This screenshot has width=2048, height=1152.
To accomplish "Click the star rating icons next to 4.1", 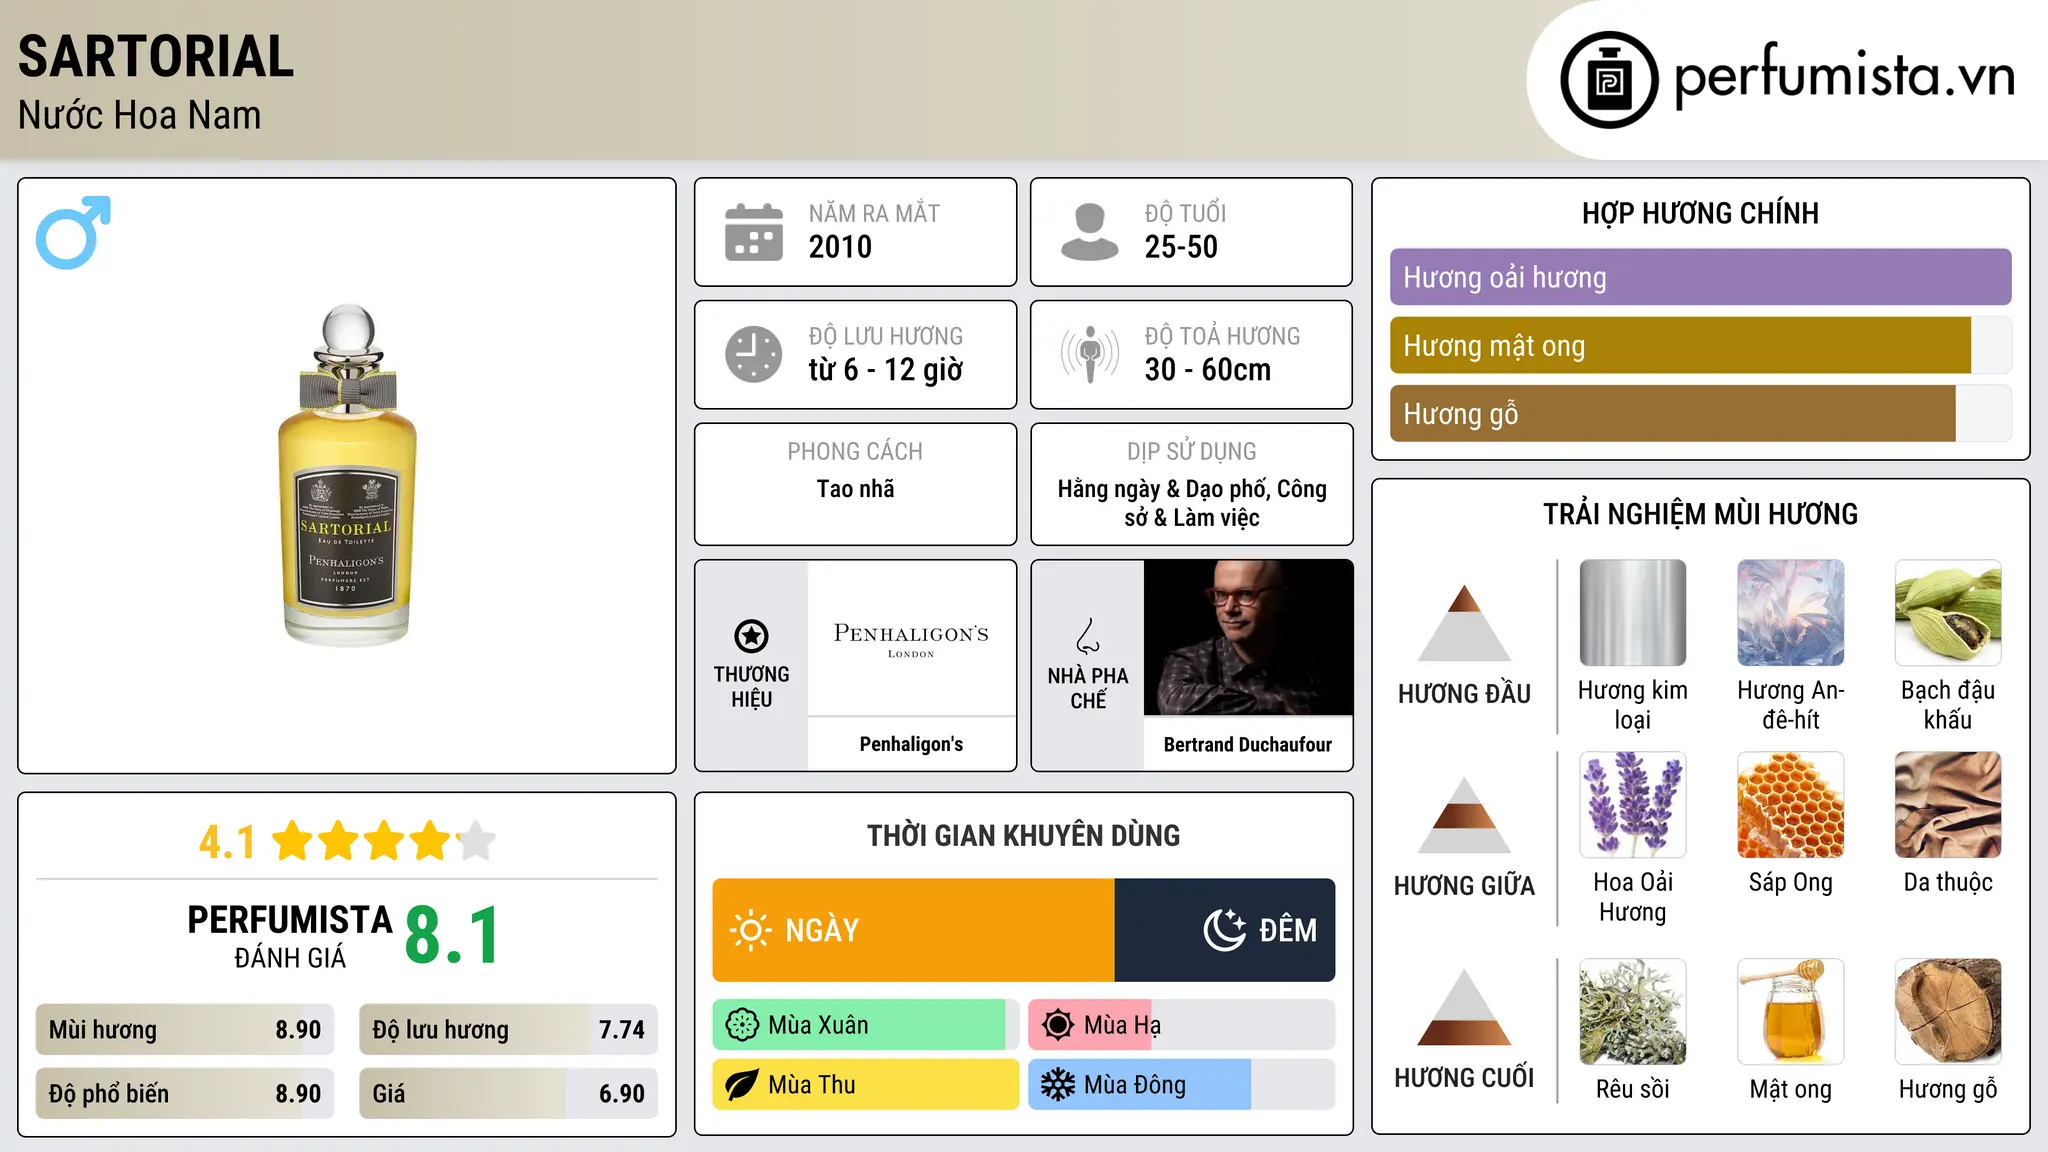I will pyautogui.click(x=384, y=841).
